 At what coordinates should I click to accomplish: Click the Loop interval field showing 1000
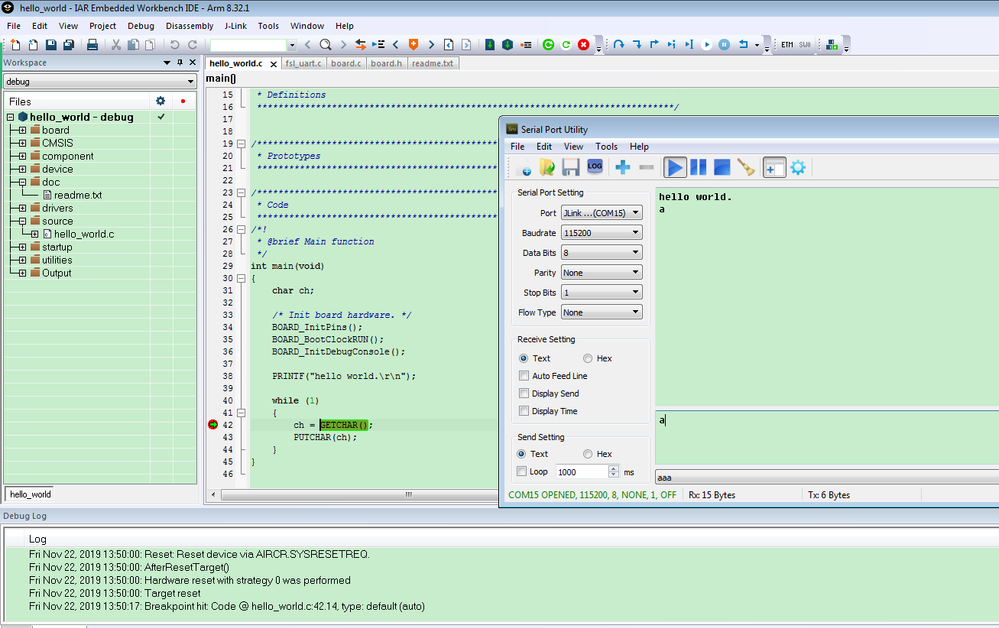pyautogui.click(x=580, y=471)
